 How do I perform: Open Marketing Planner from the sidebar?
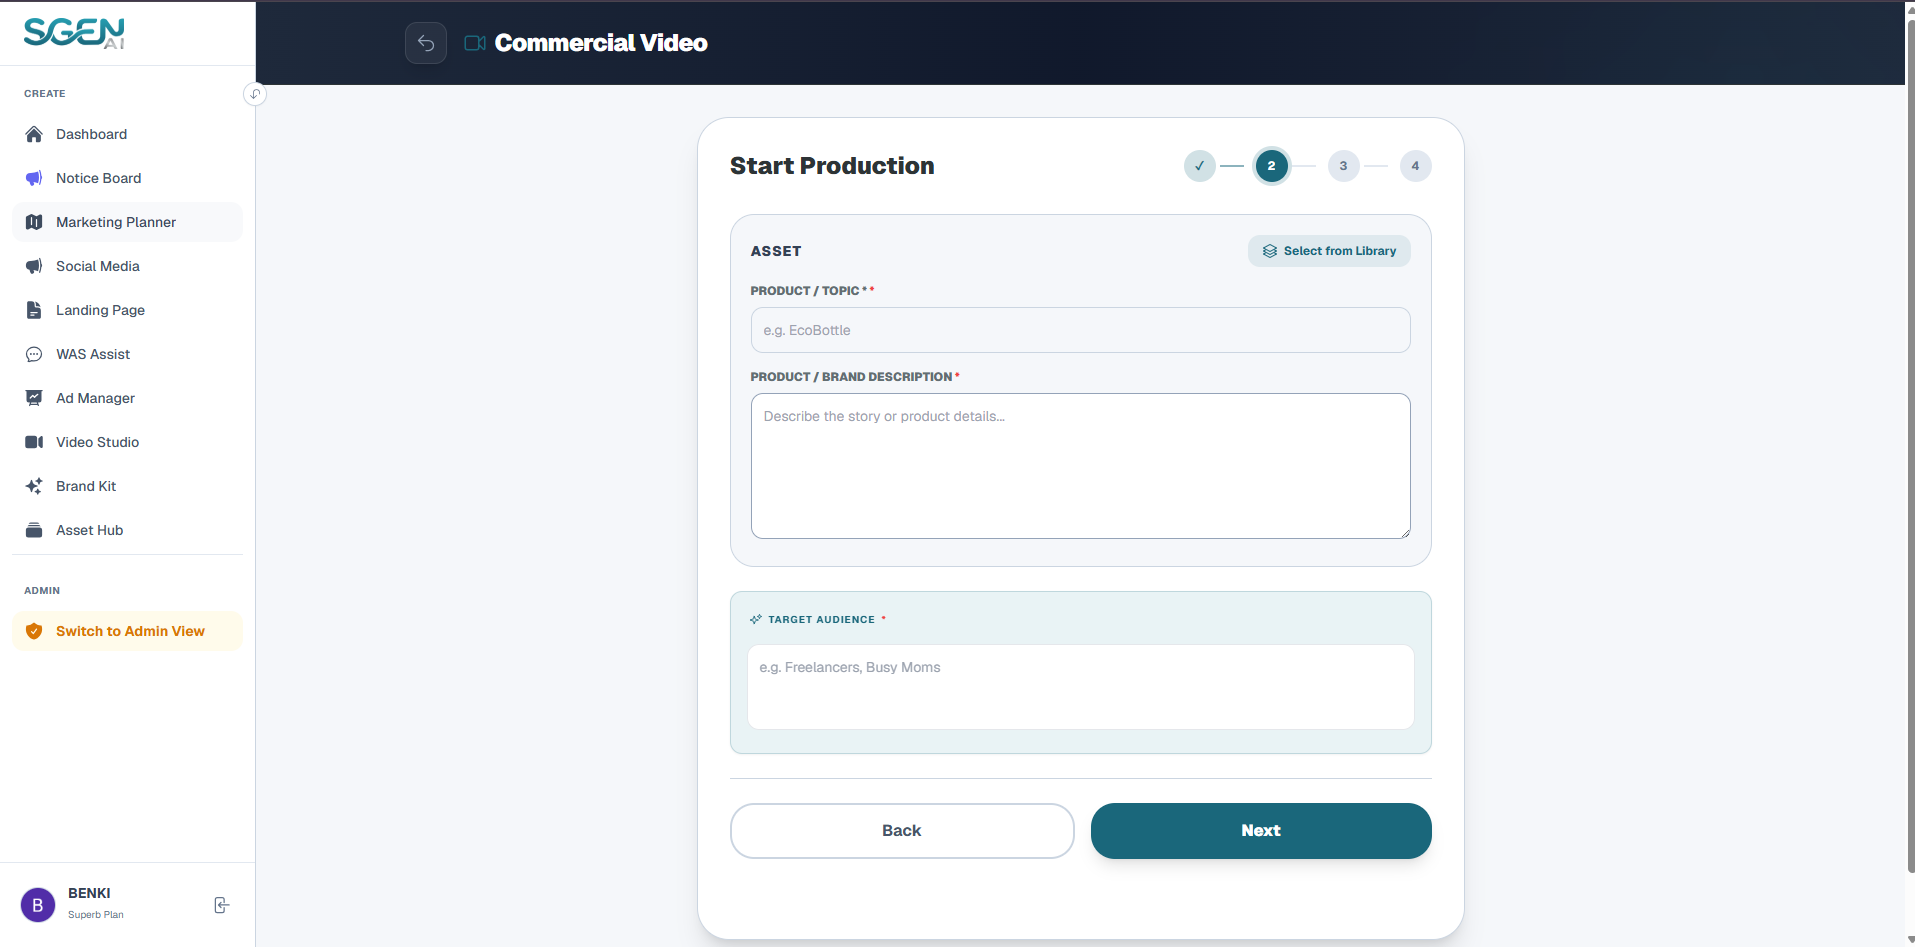click(x=127, y=222)
